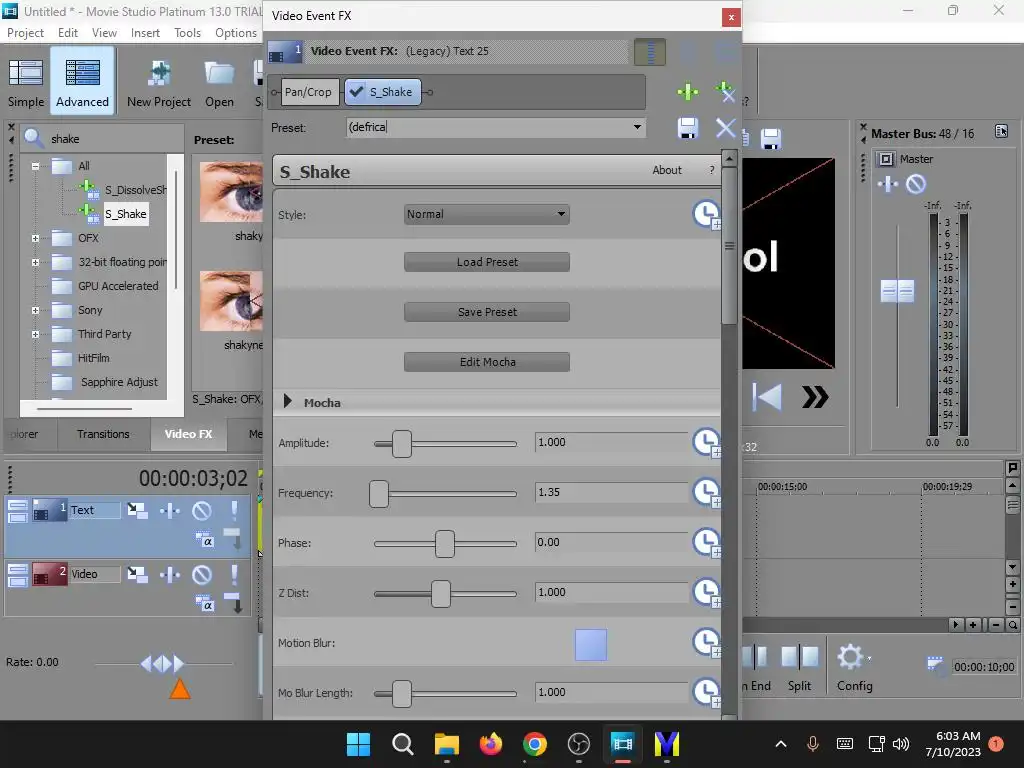Collapse the All folder in tree
Viewport: 1024px width, 768px height.
click(x=35, y=166)
